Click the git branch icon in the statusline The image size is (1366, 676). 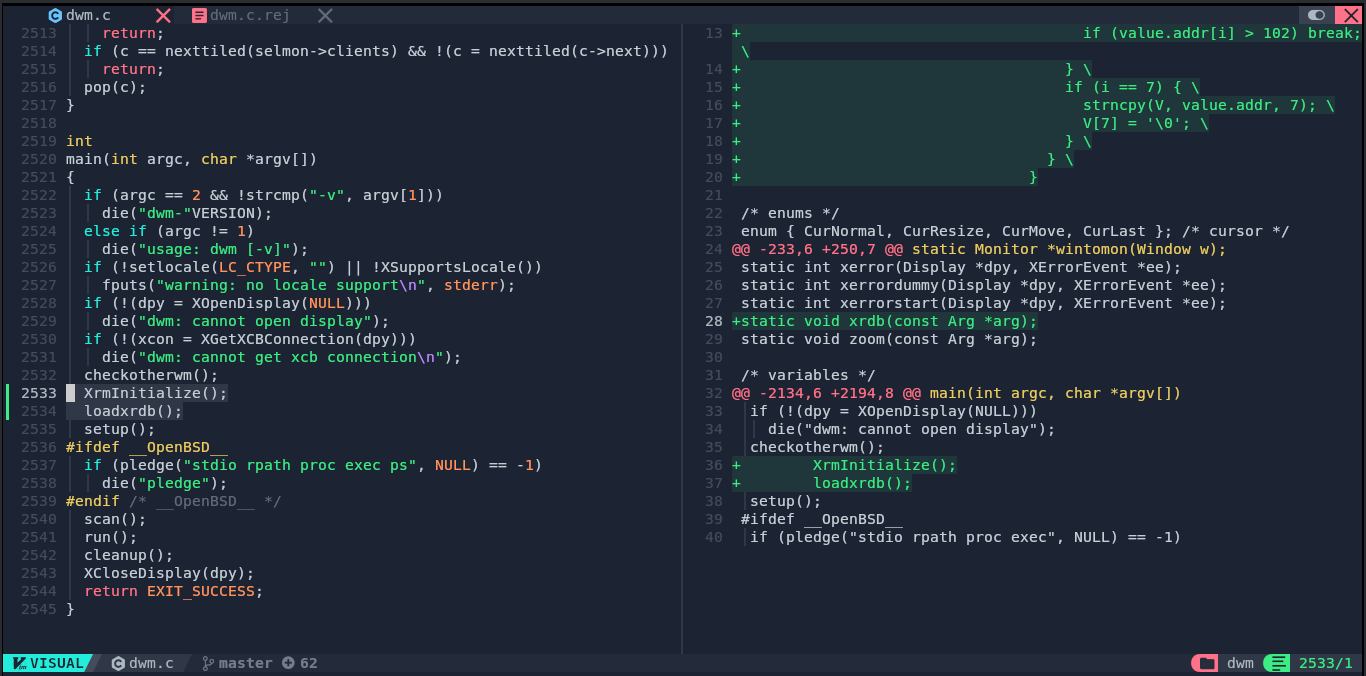pyautogui.click(x=208, y=663)
